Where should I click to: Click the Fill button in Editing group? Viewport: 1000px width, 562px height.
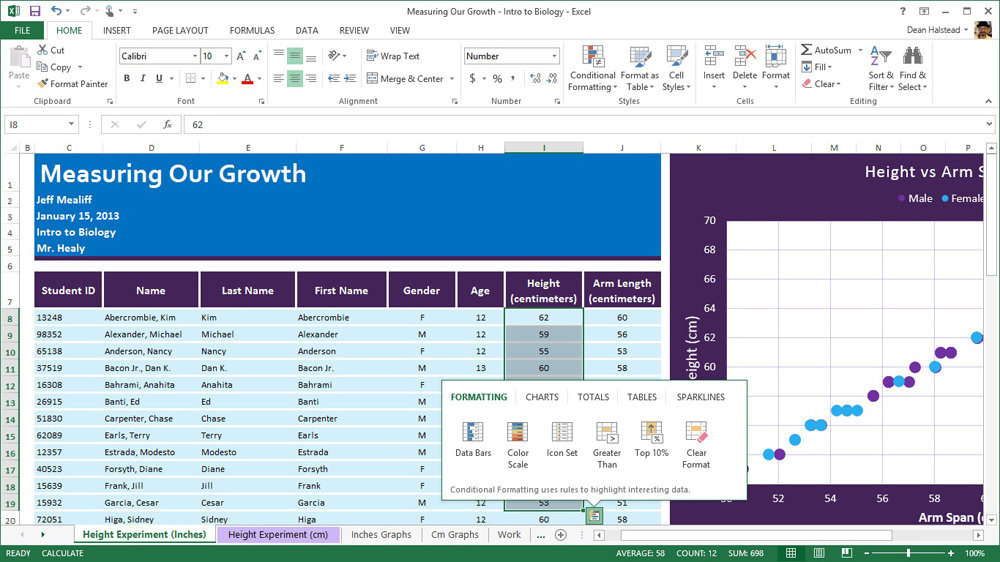(818, 67)
